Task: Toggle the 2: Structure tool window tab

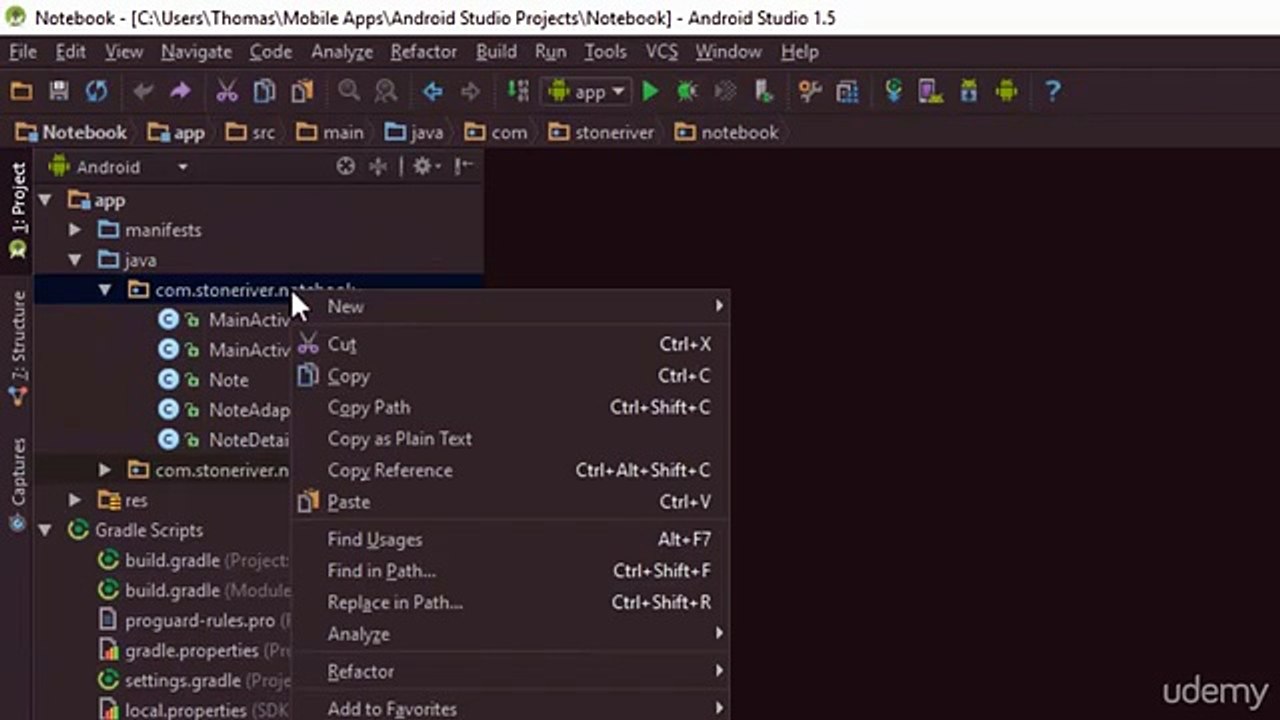Action: point(17,347)
